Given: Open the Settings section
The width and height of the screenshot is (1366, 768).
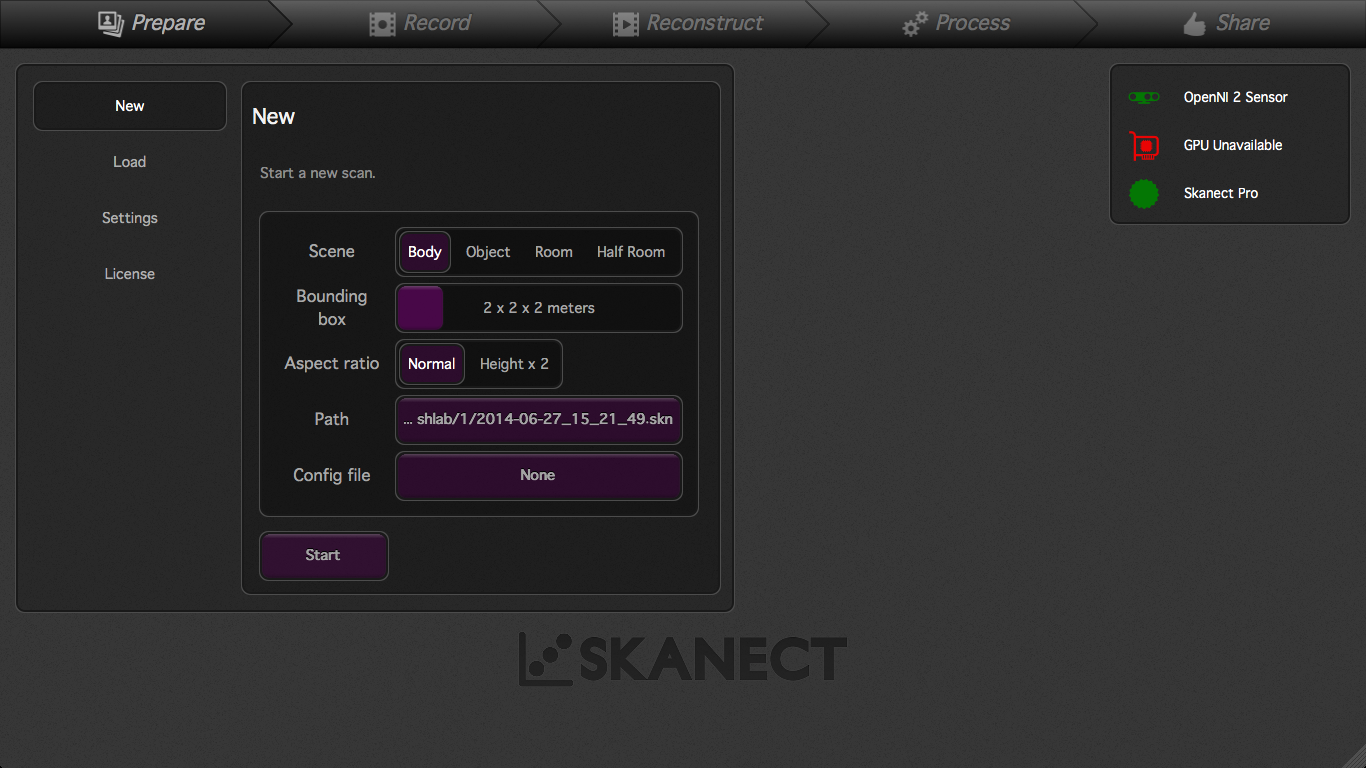Looking at the screenshot, I should pos(130,218).
